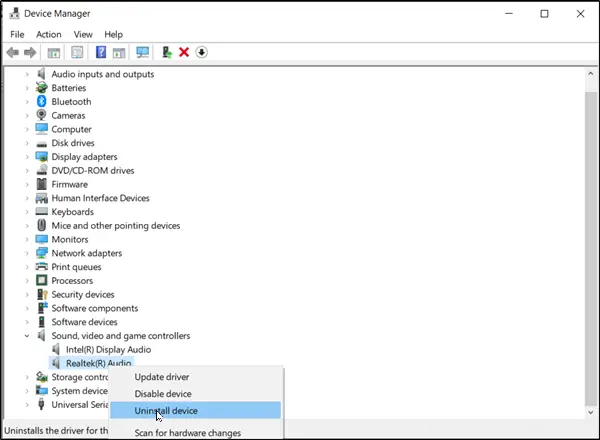Screen dimensions: 600x440
Task: Click the forward arrow in the toolbar
Action: [x=30, y=52]
